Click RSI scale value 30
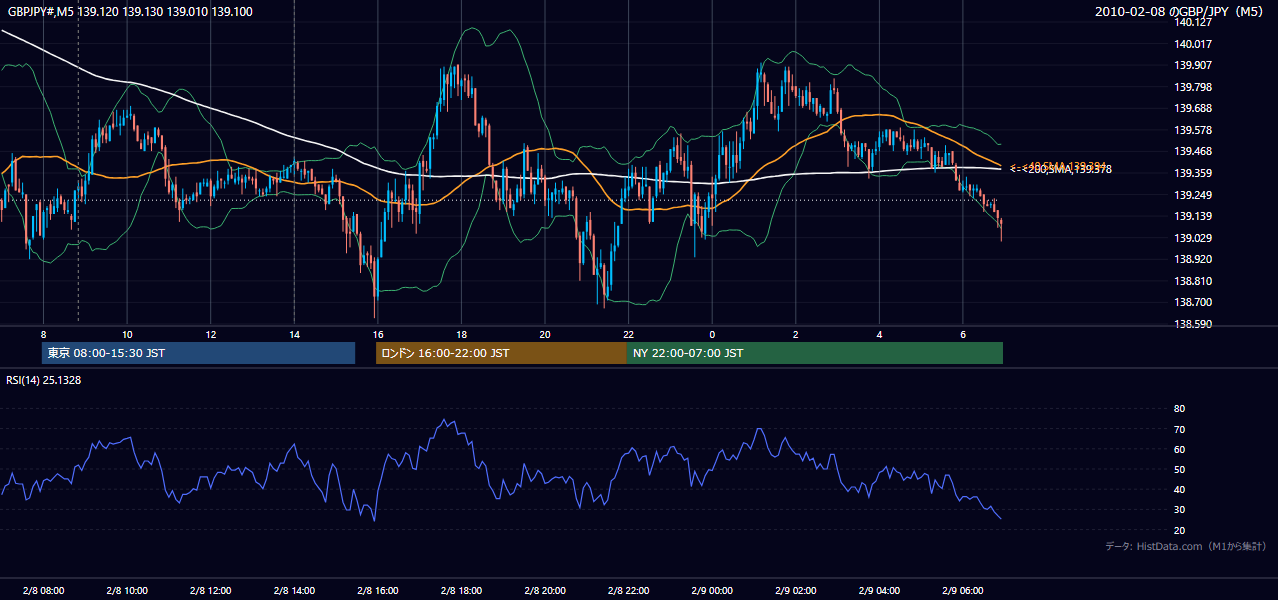Viewport: 1278px width, 600px height. pyautogui.click(x=1180, y=510)
